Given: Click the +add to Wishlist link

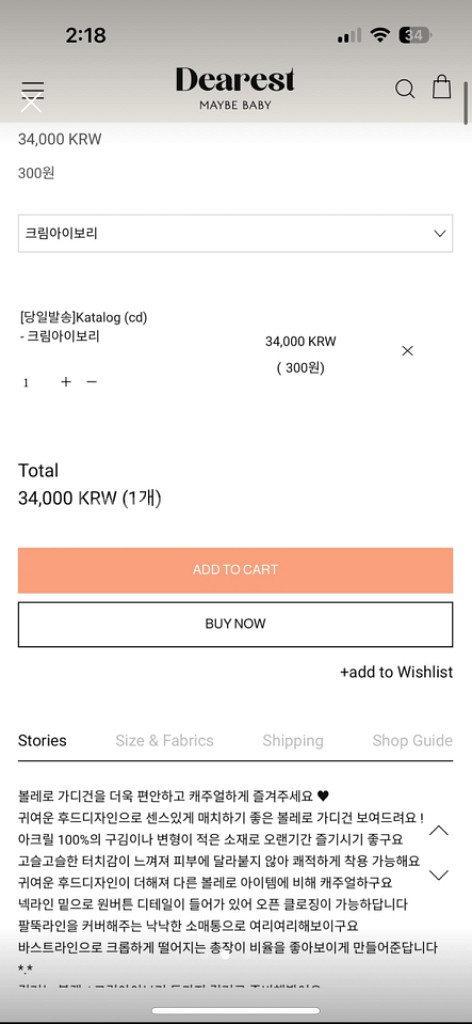Looking at the screenshot, I should click(x=396, y=672).
